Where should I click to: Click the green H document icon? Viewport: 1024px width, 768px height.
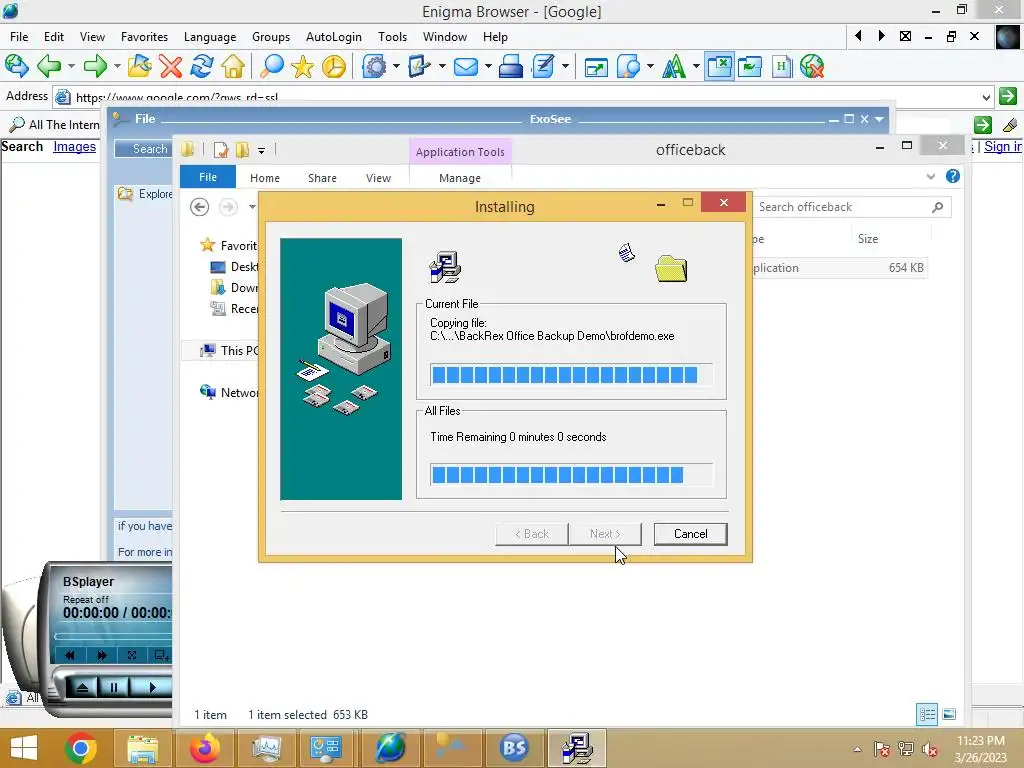click(781, 67)
